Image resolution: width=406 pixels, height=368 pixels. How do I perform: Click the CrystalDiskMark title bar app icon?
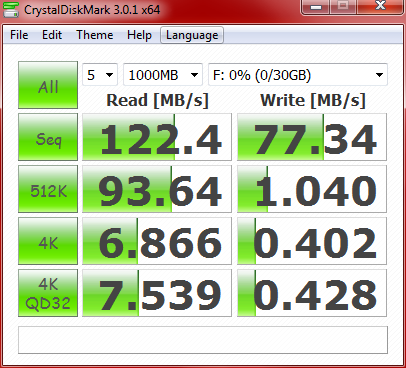click(x=10, y=10)
